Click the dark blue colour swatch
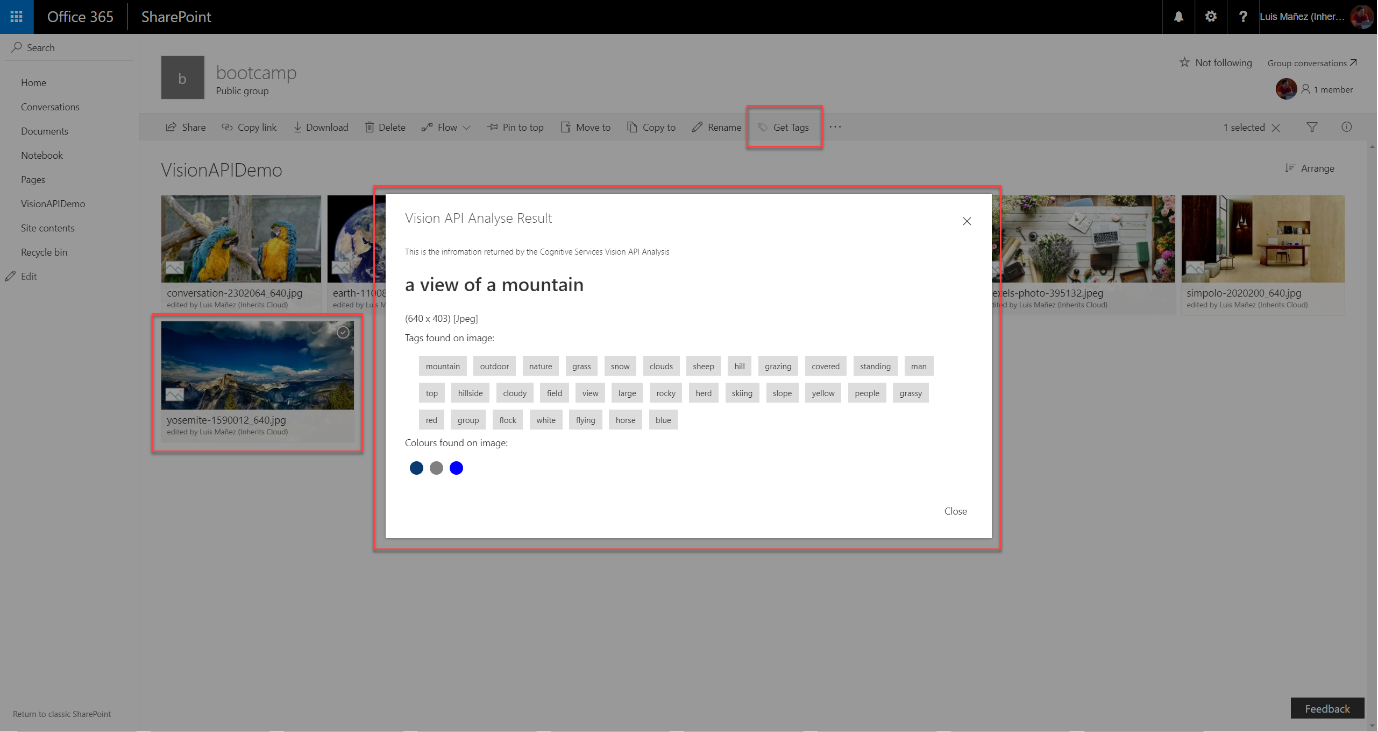 (x=416, y=467)
